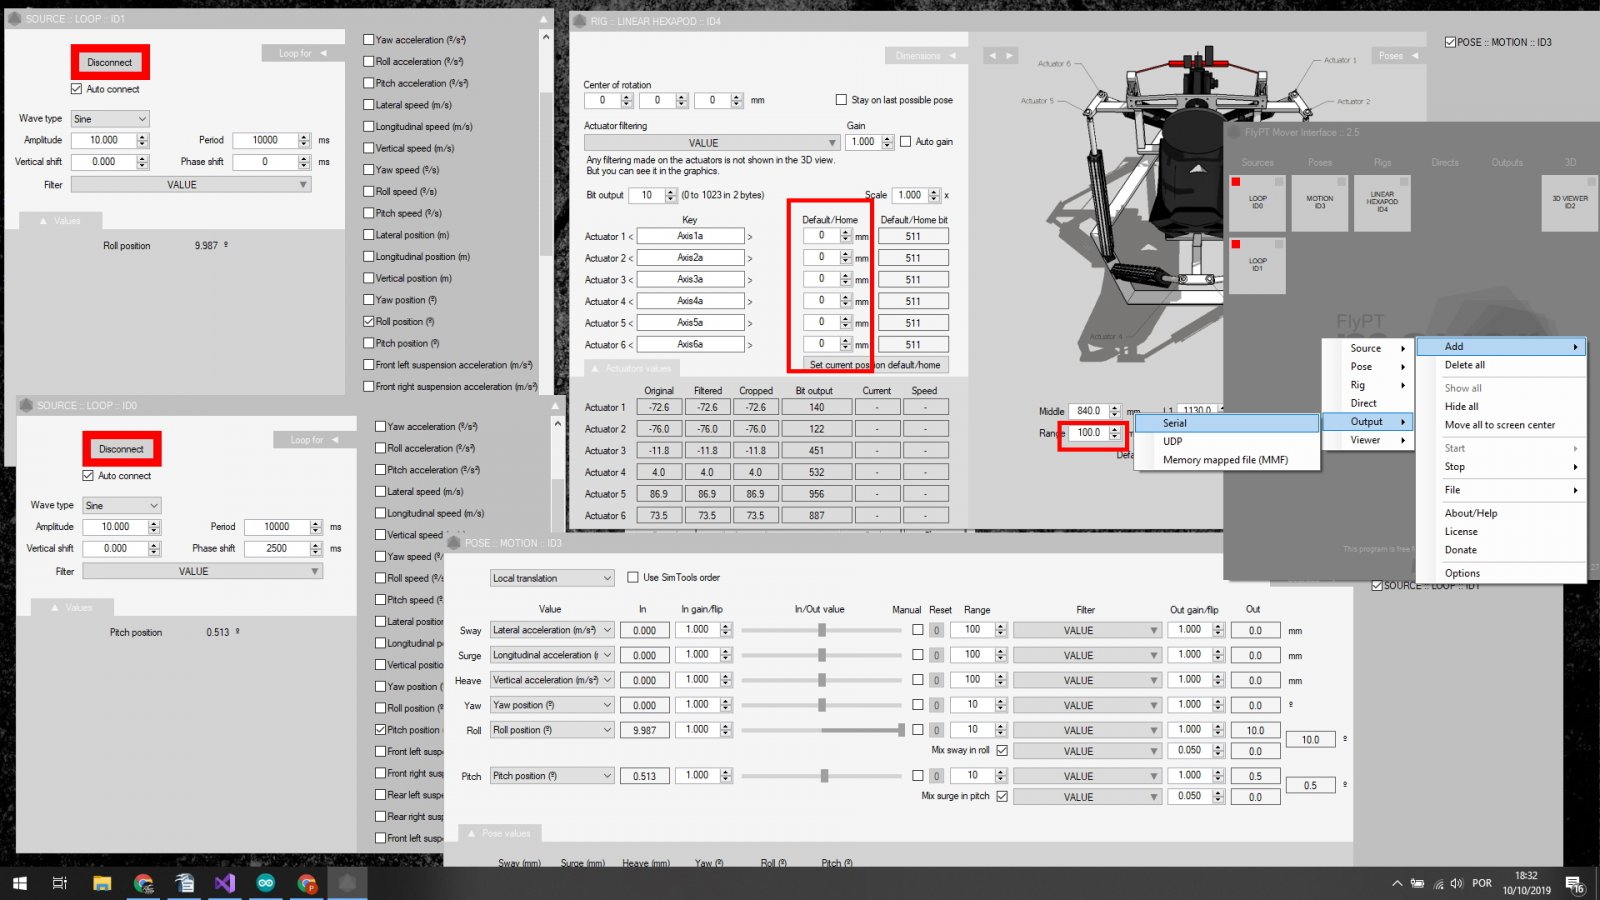The image size is (1600, 900).
Task: Select UDP from the Output submenu
Action: [x=1227, y=441]
